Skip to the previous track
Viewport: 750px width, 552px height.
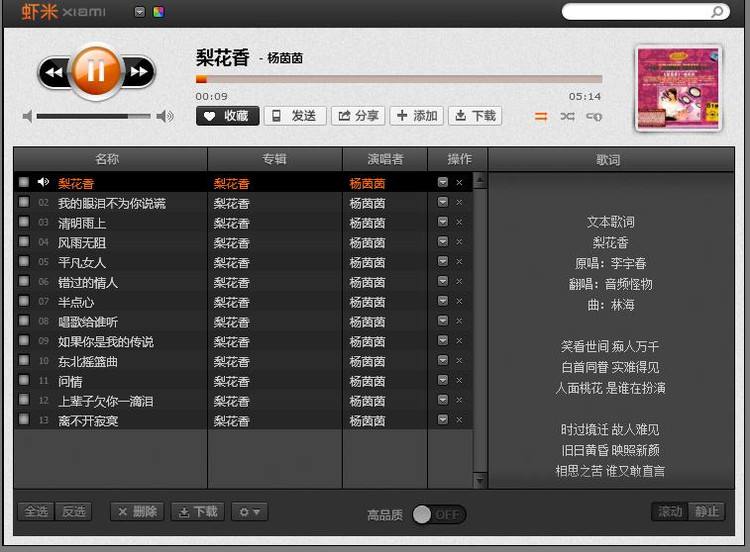pyautogui.click(x=55, y=72)
